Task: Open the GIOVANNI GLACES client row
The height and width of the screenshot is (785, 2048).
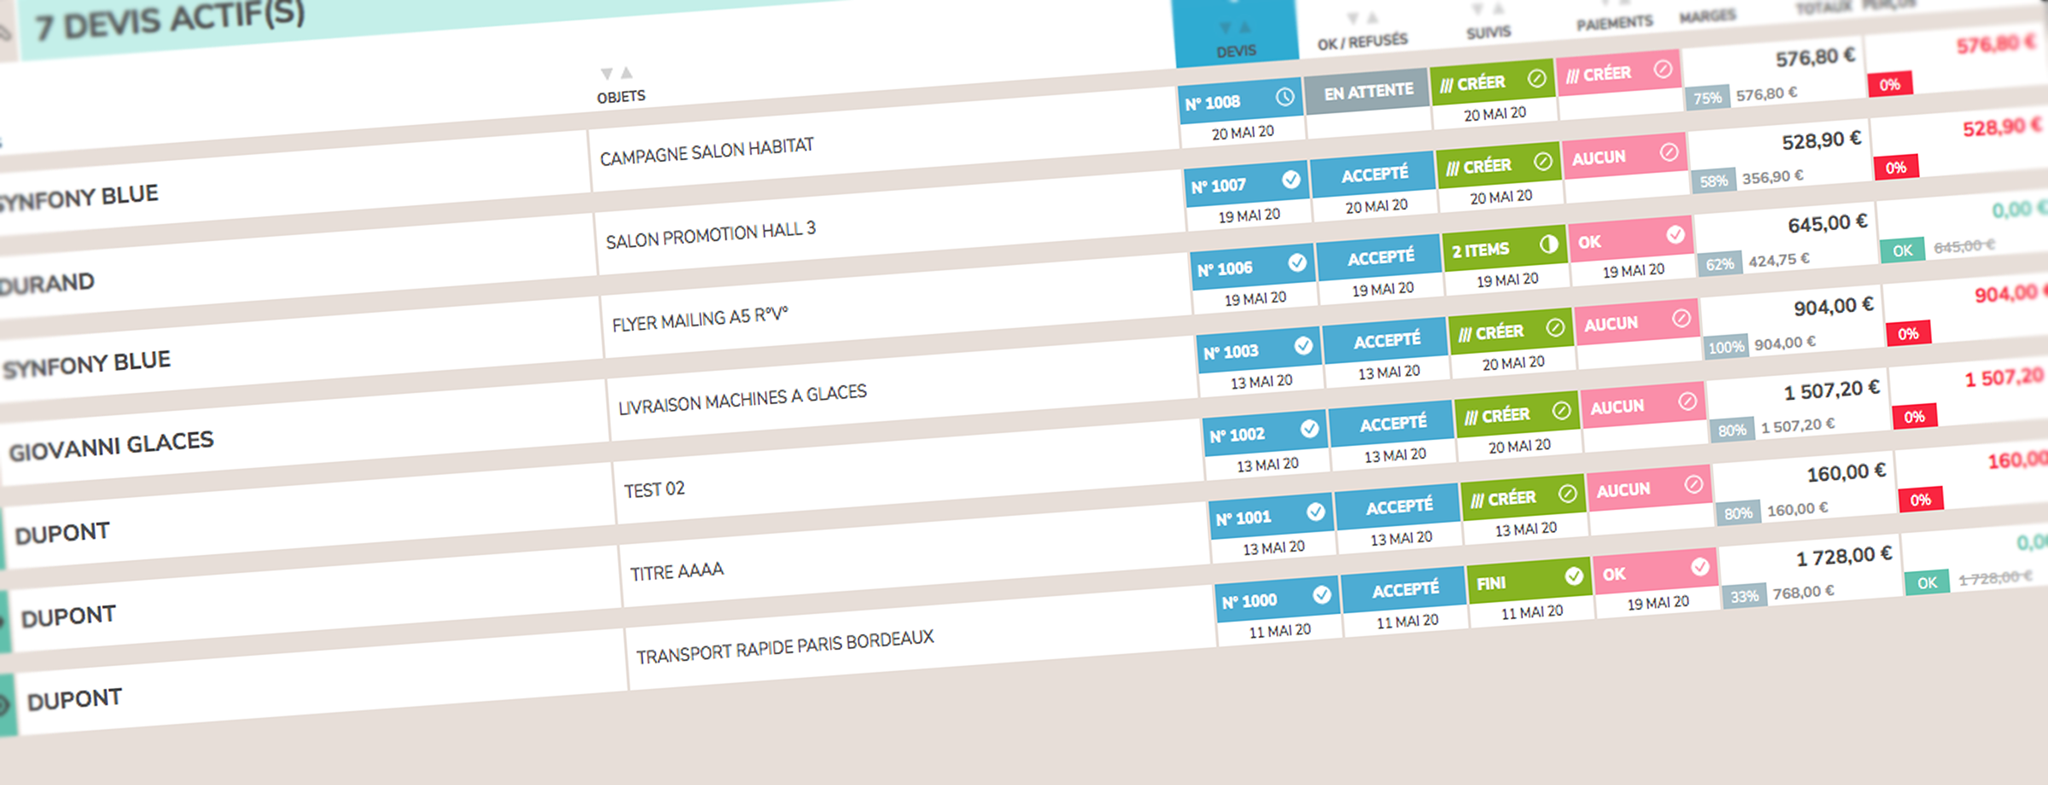Action: 111,446
